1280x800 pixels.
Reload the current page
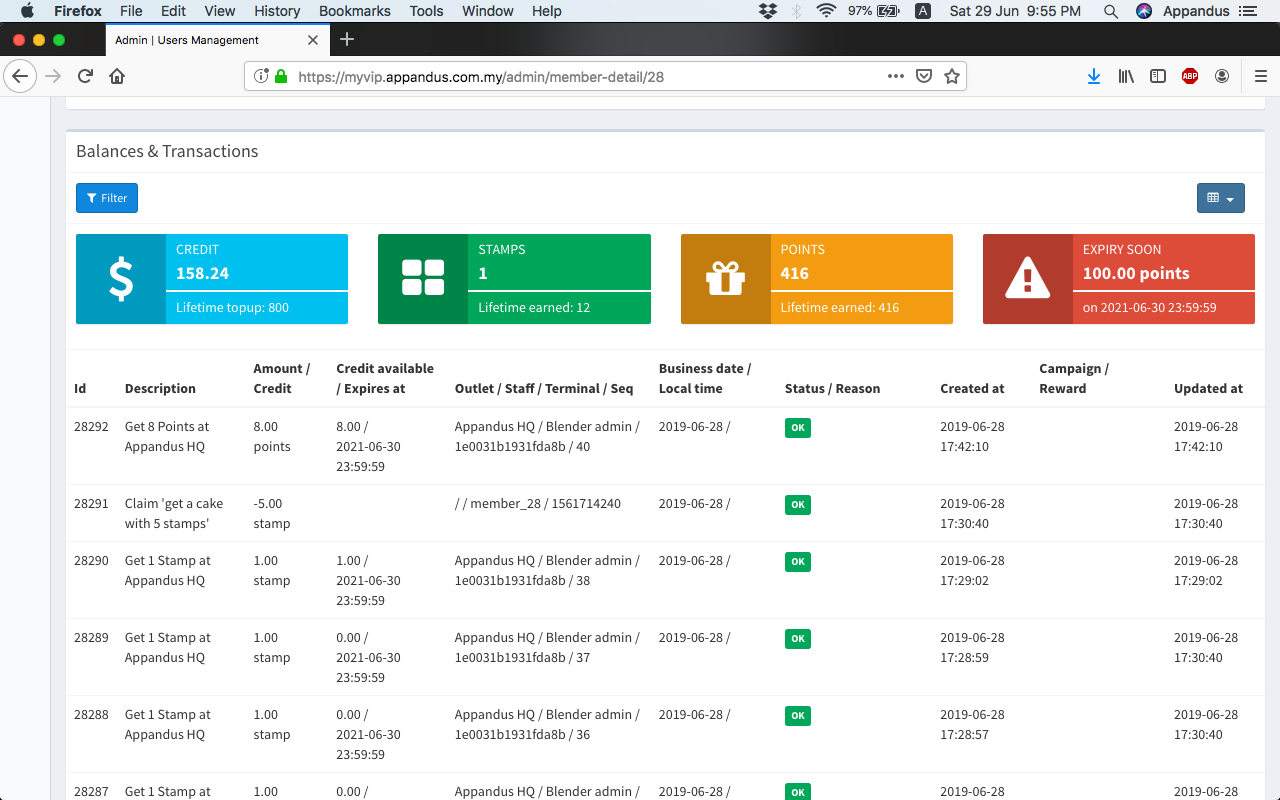coord(86,76)
